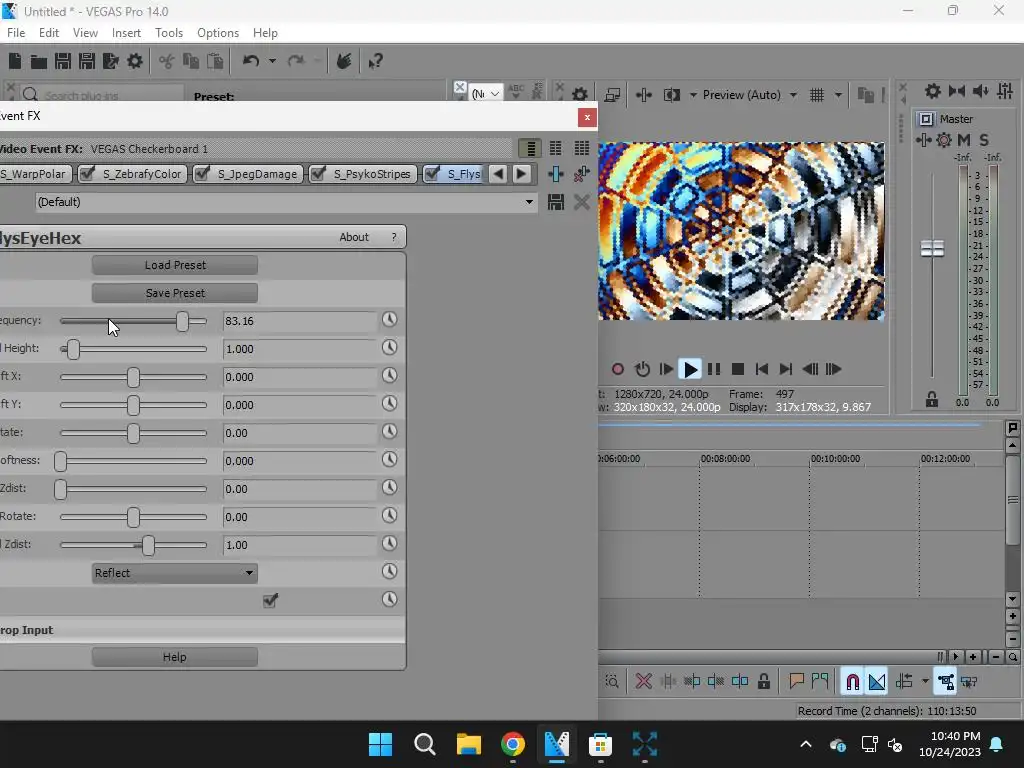Open the (Default) preset dropdown
1024x768 pixels.
[x=285, y=202]
